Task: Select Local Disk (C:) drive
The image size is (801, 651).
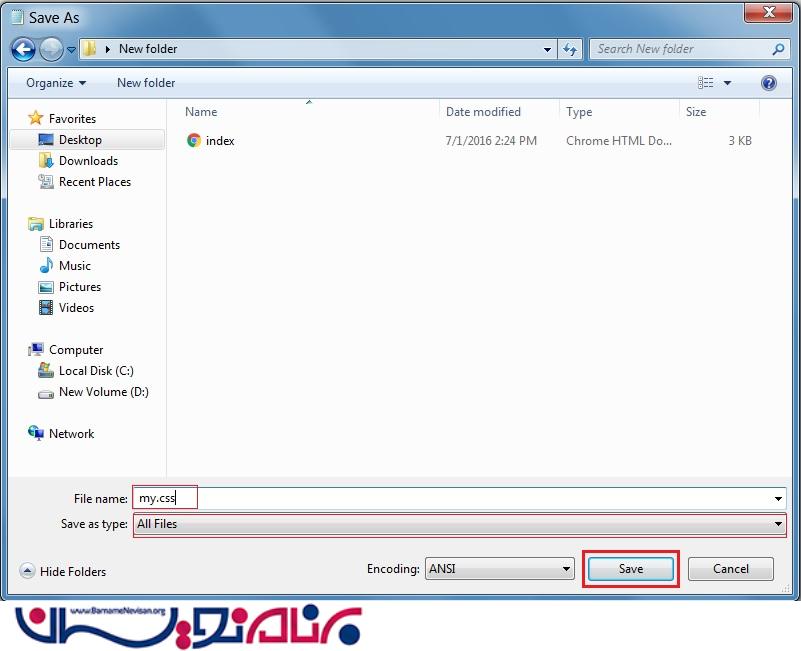Action: (x=96, y=371)
